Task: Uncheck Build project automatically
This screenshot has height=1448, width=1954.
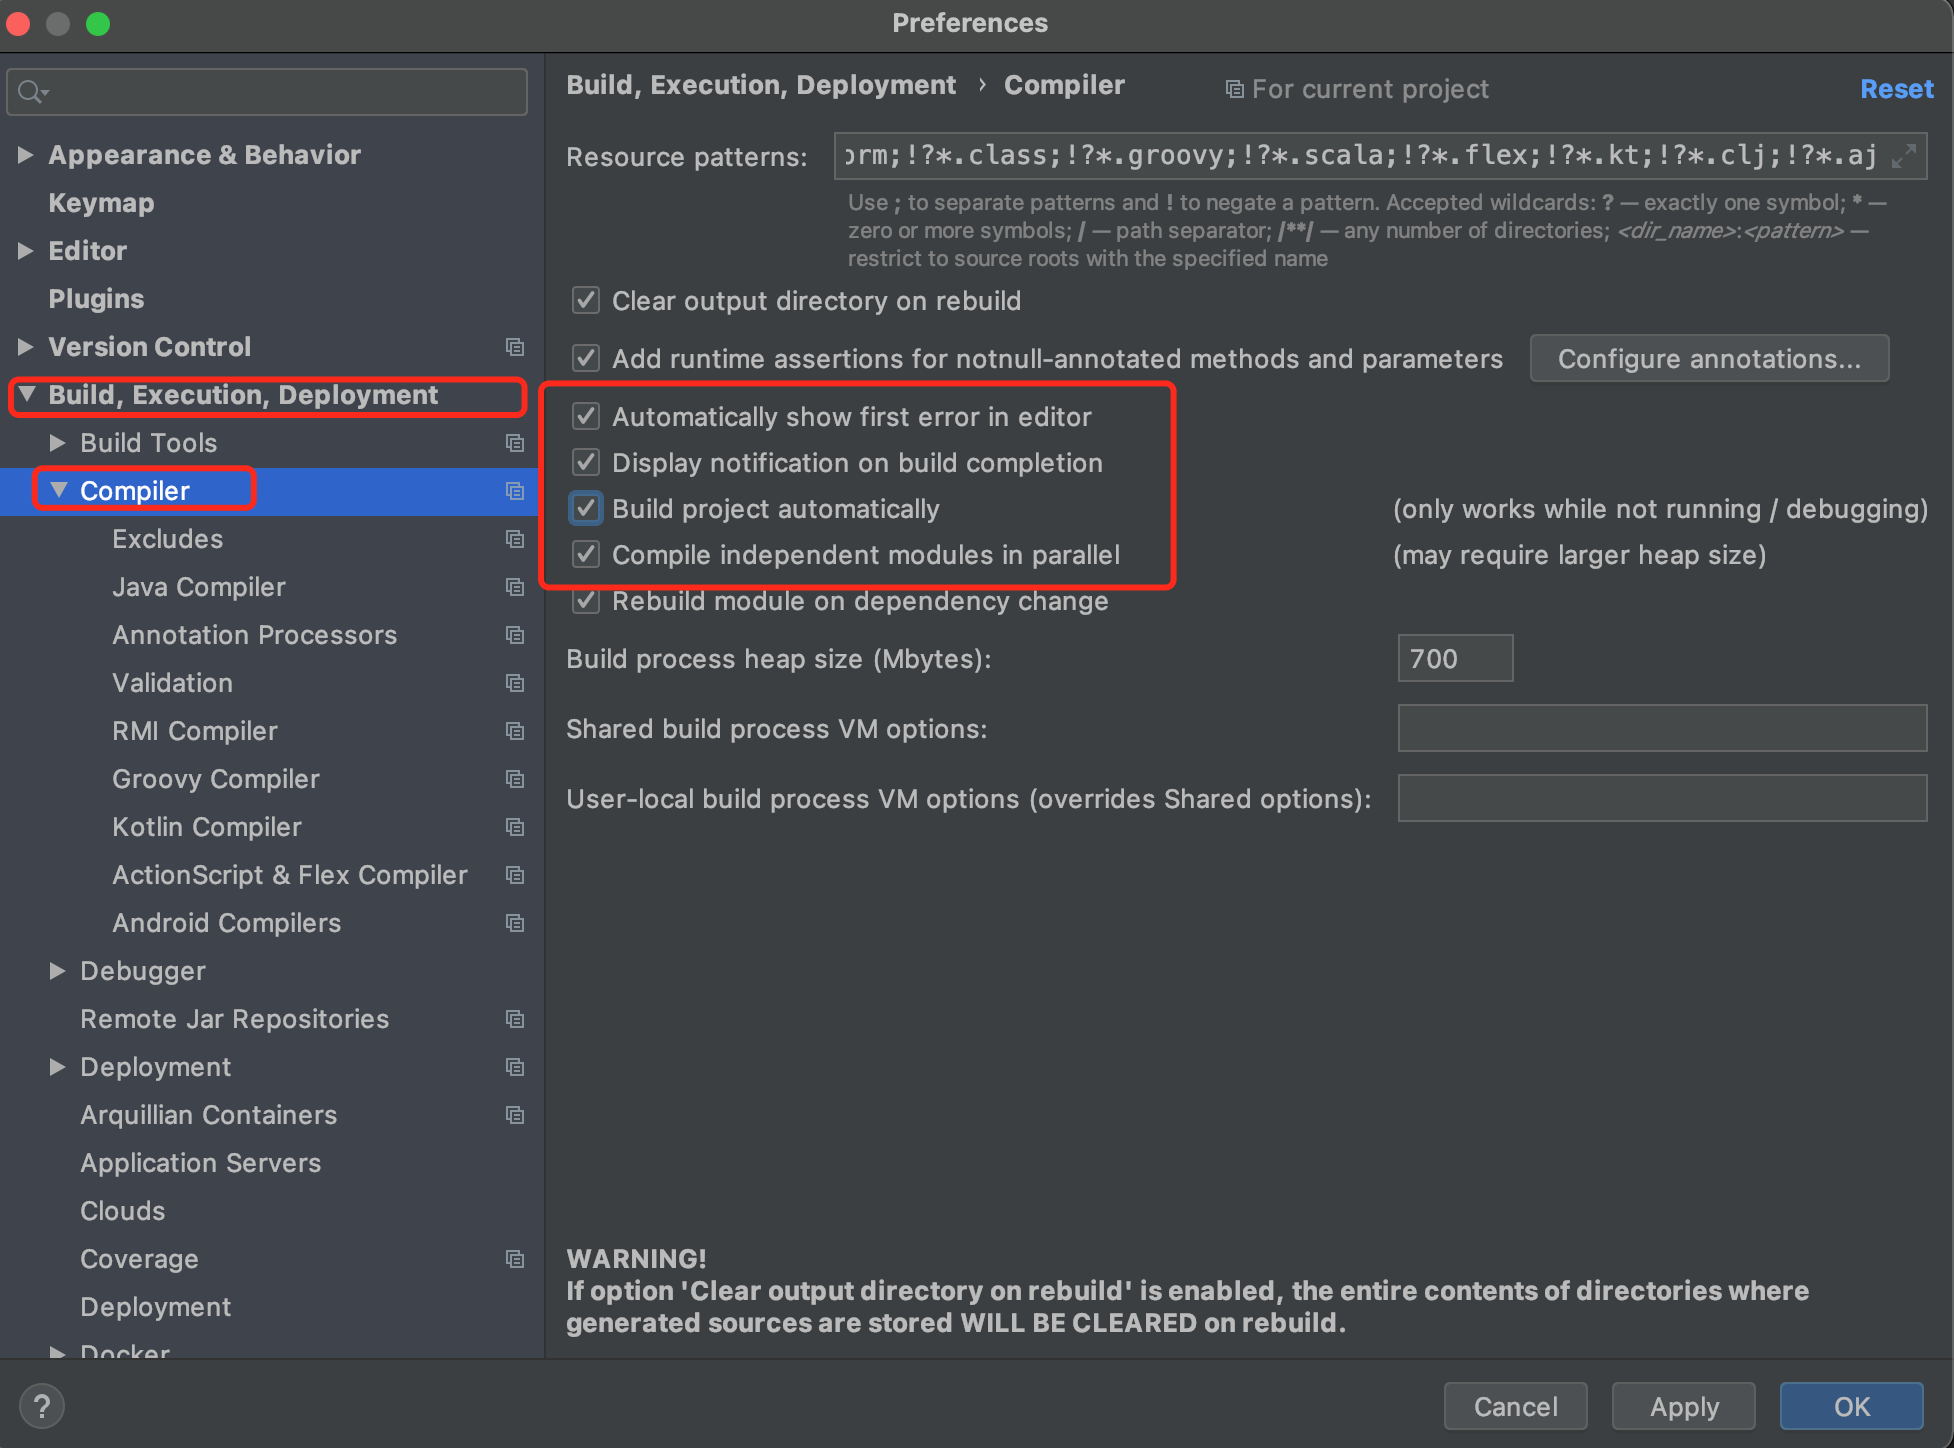Action: (586, 508)
